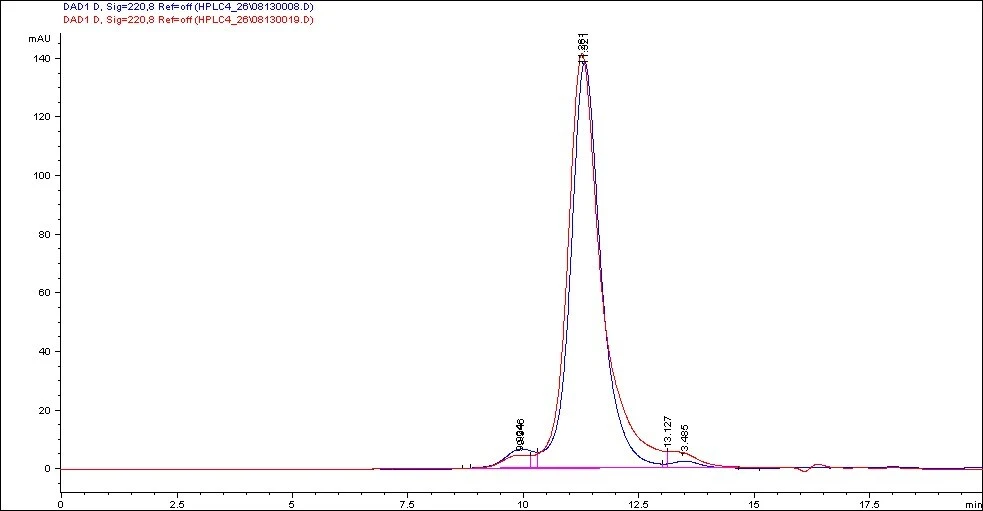Select the 3.485 peak label beside 13.127
Screen dimensions: 983x511
pos(685,439)
